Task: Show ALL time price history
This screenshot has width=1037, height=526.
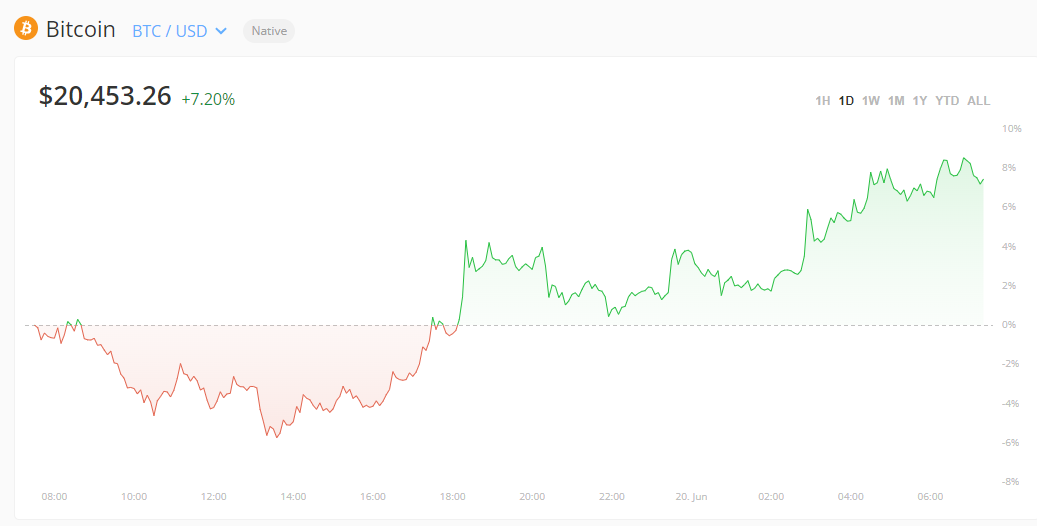Action: point(978,101)
